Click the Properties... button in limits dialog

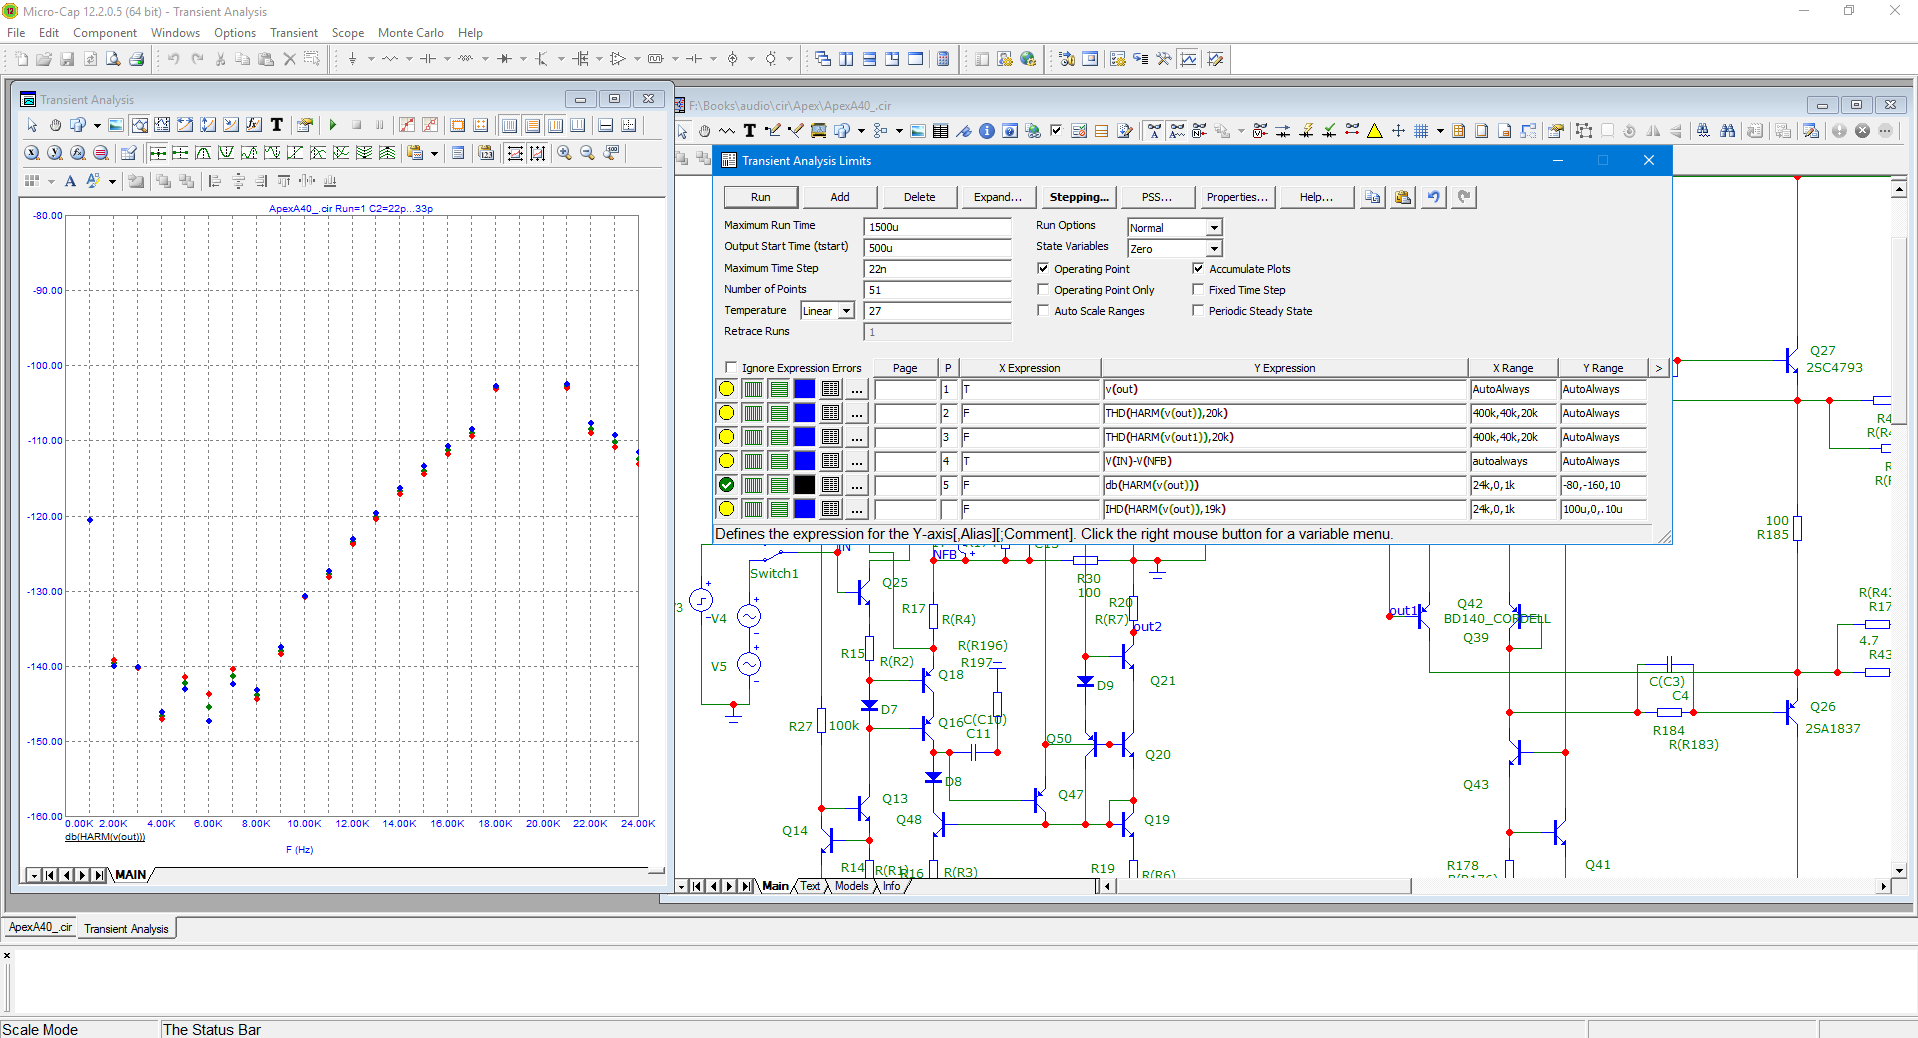coord(1236,197)
